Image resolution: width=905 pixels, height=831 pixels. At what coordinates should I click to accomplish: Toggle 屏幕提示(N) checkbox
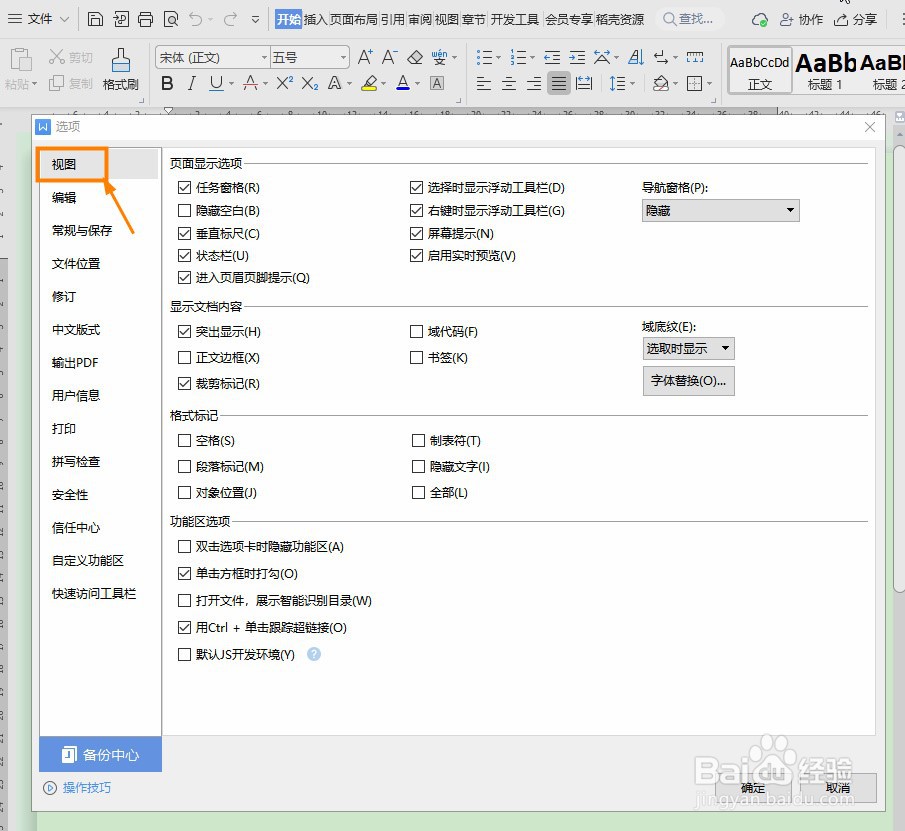416,233
